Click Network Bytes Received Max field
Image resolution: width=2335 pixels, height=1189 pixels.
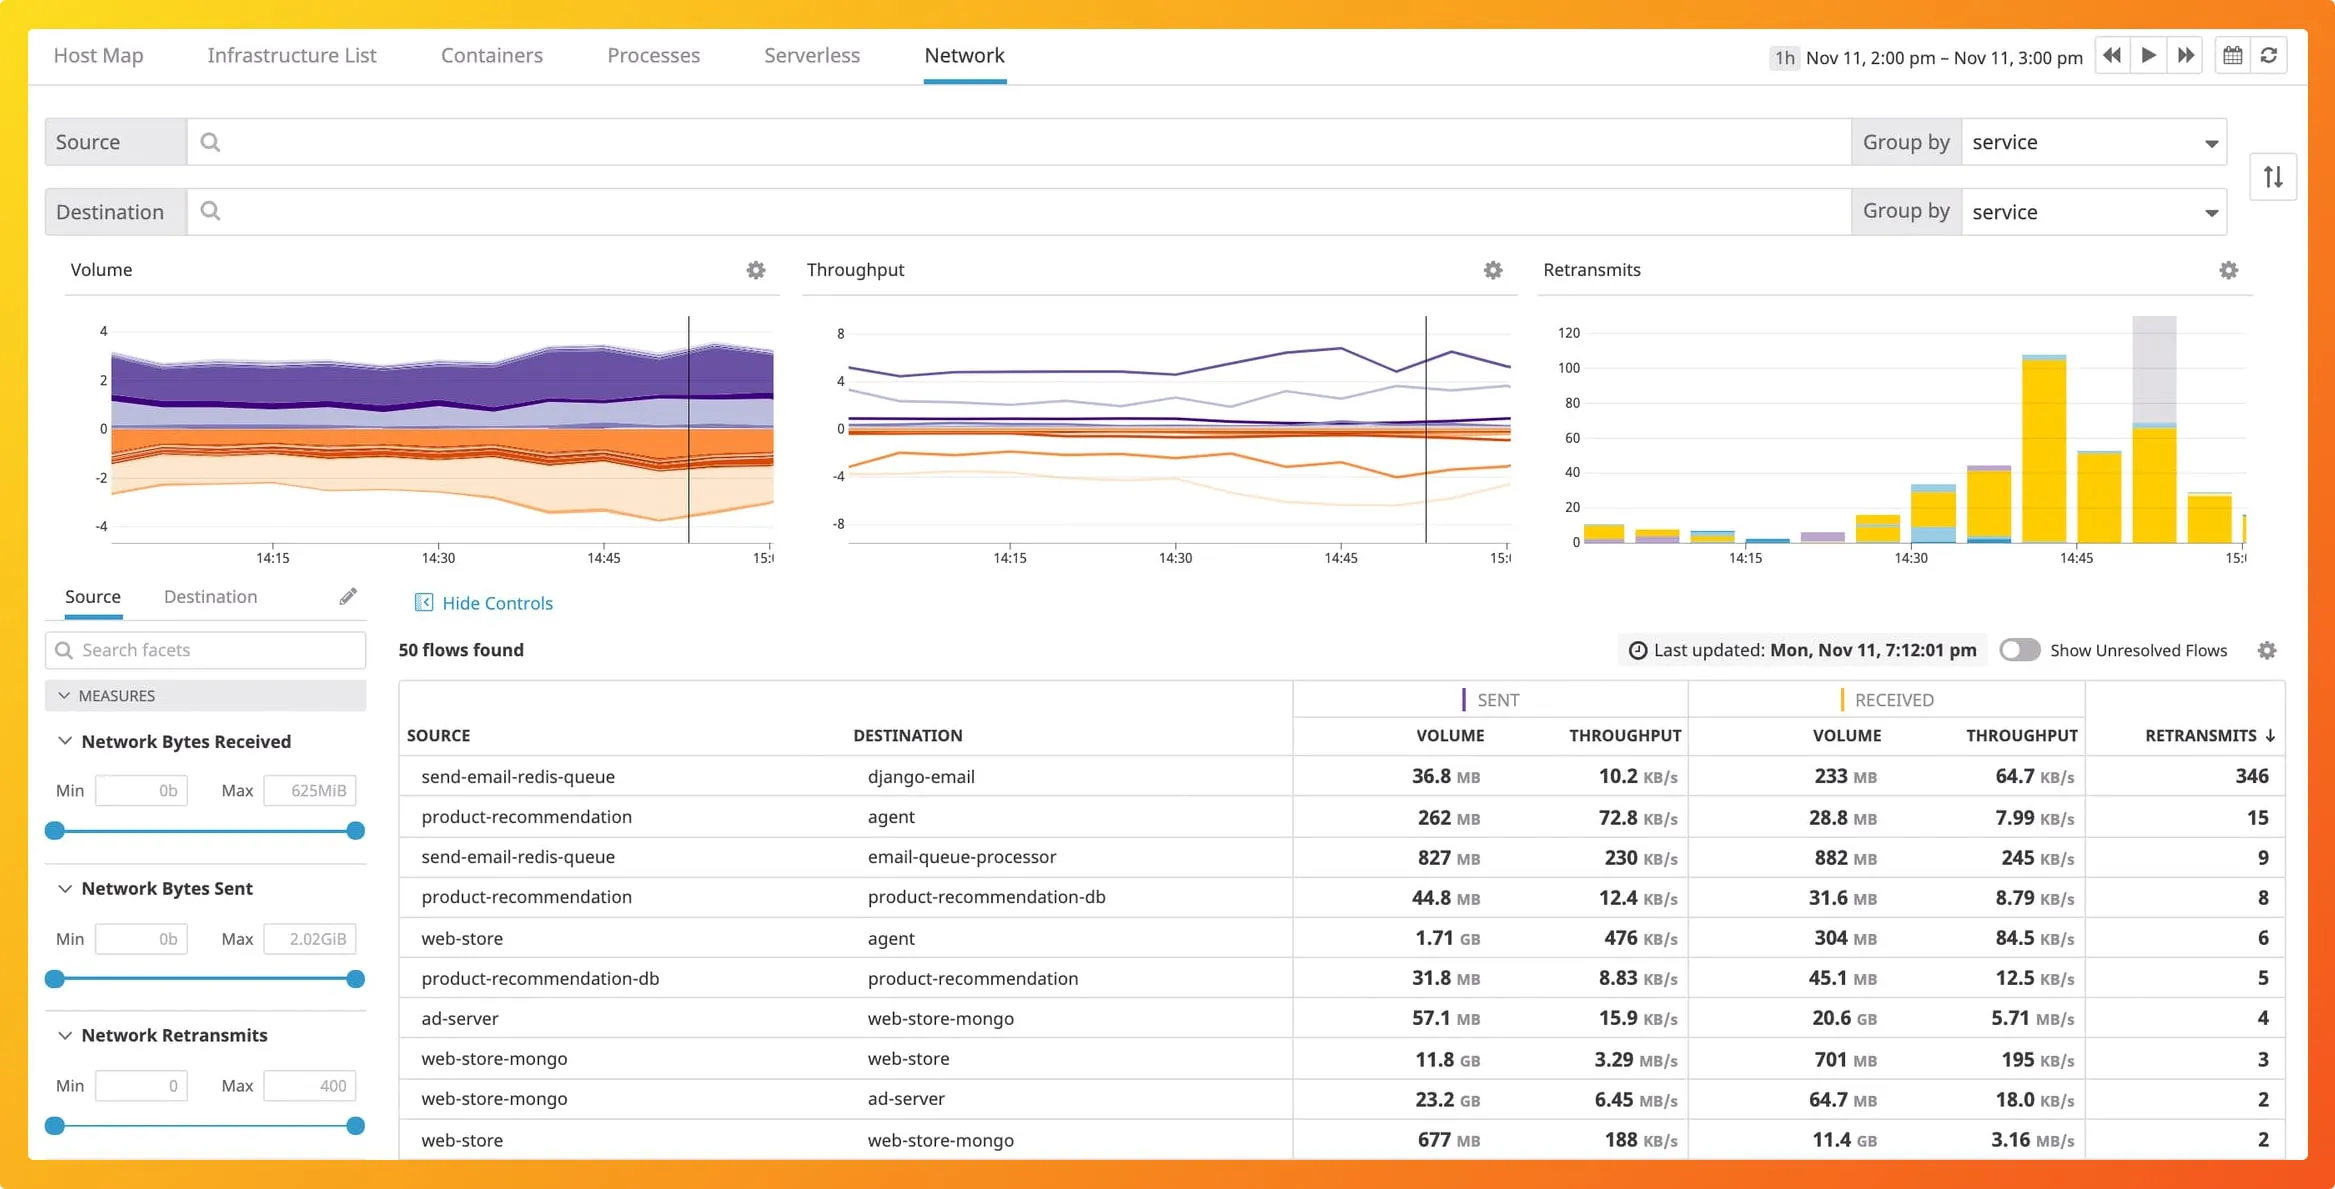[310, 791]
